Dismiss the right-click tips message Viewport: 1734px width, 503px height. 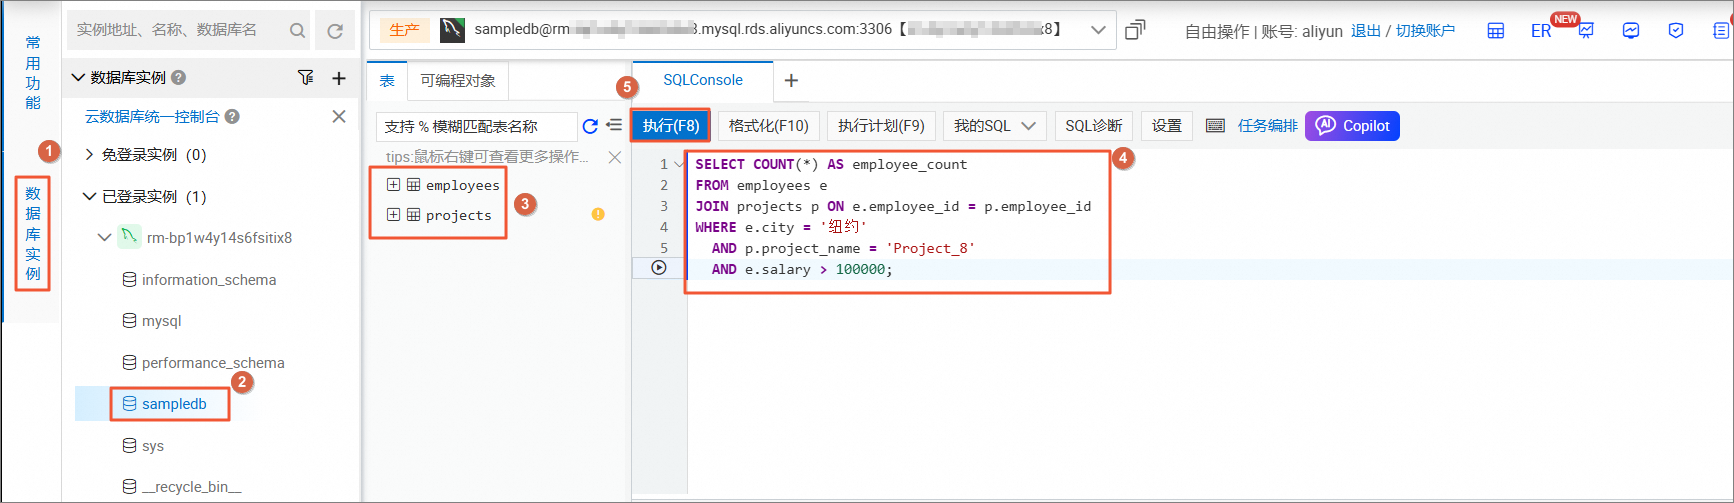pos(615,157)
